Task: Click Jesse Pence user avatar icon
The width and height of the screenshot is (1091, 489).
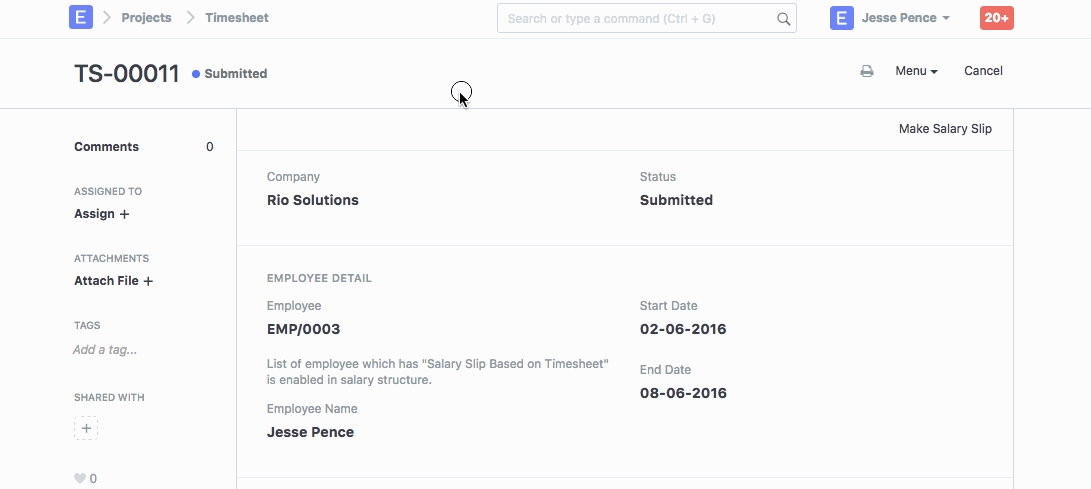Action: 842,18
